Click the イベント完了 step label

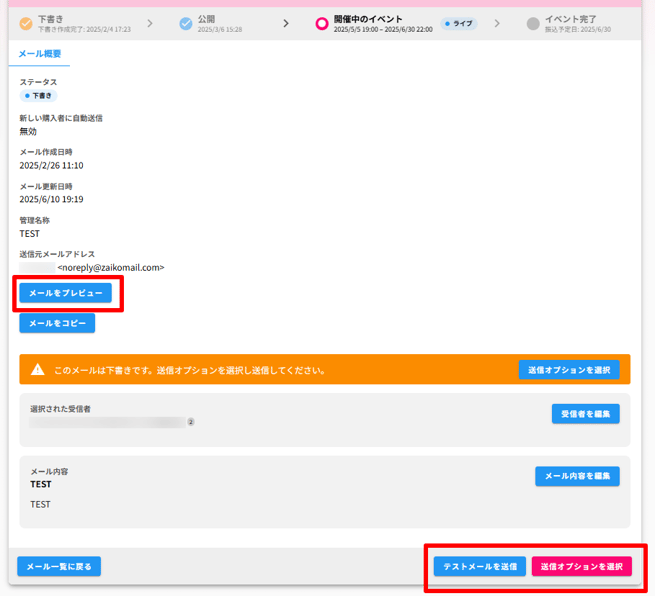(x=570, y=19)
